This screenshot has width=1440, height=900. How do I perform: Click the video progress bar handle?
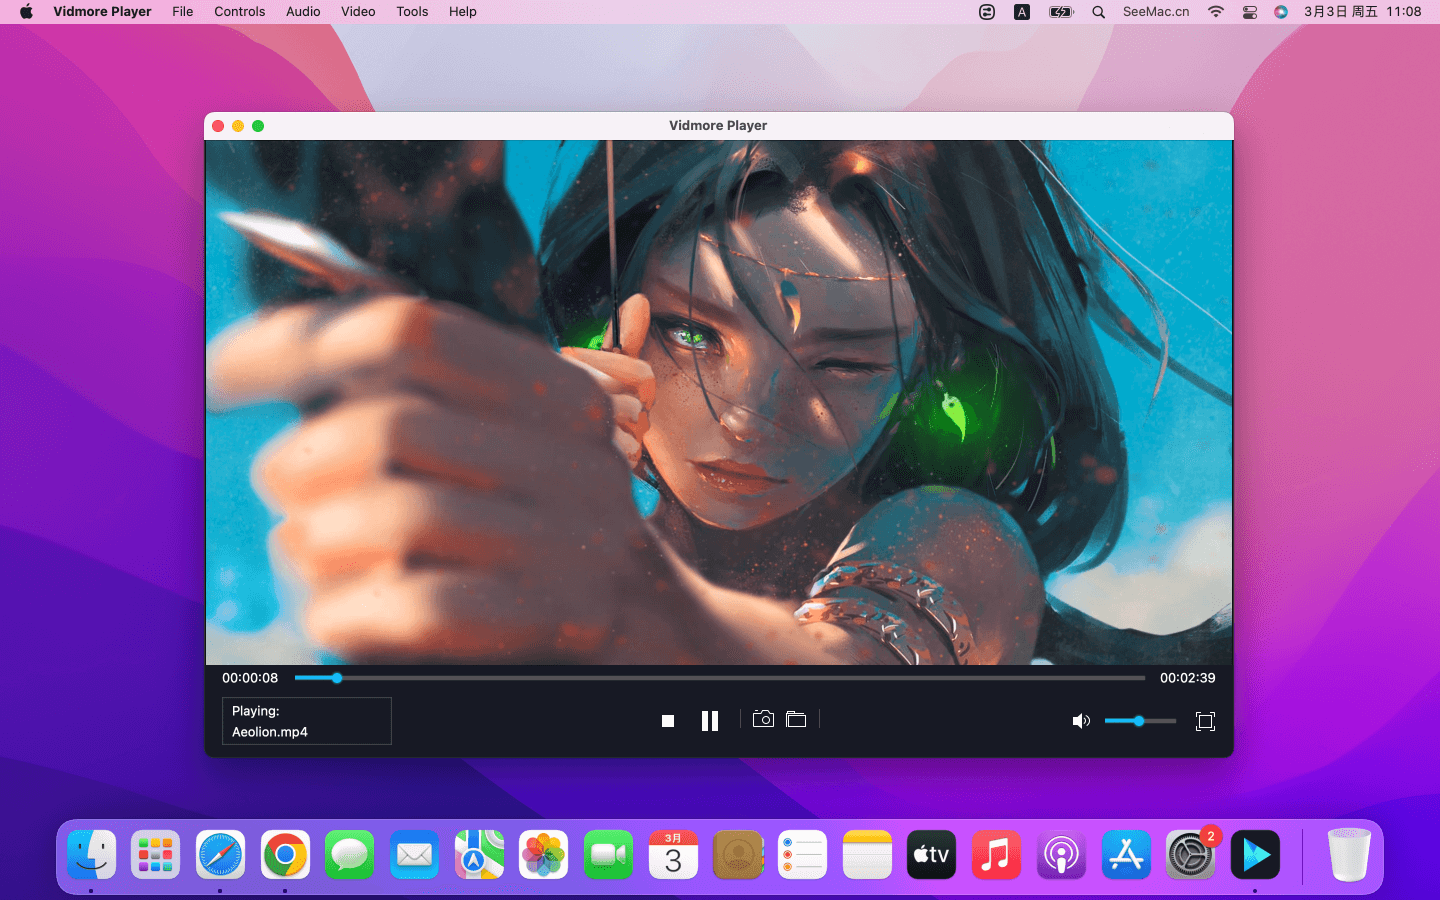pyautogui.click(x=337, y=678)
